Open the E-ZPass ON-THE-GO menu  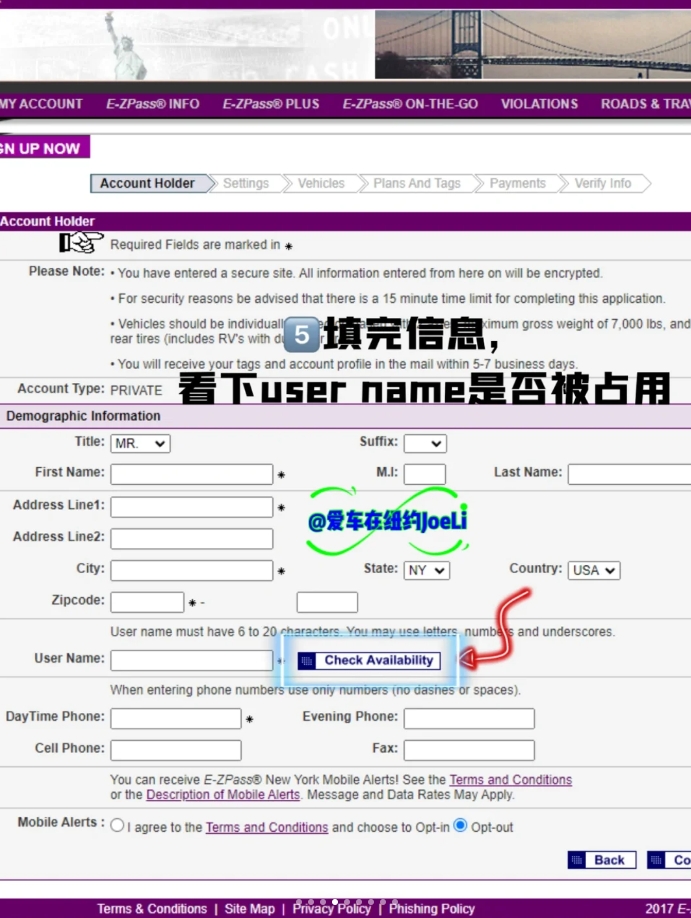click(x=410, y=104)
